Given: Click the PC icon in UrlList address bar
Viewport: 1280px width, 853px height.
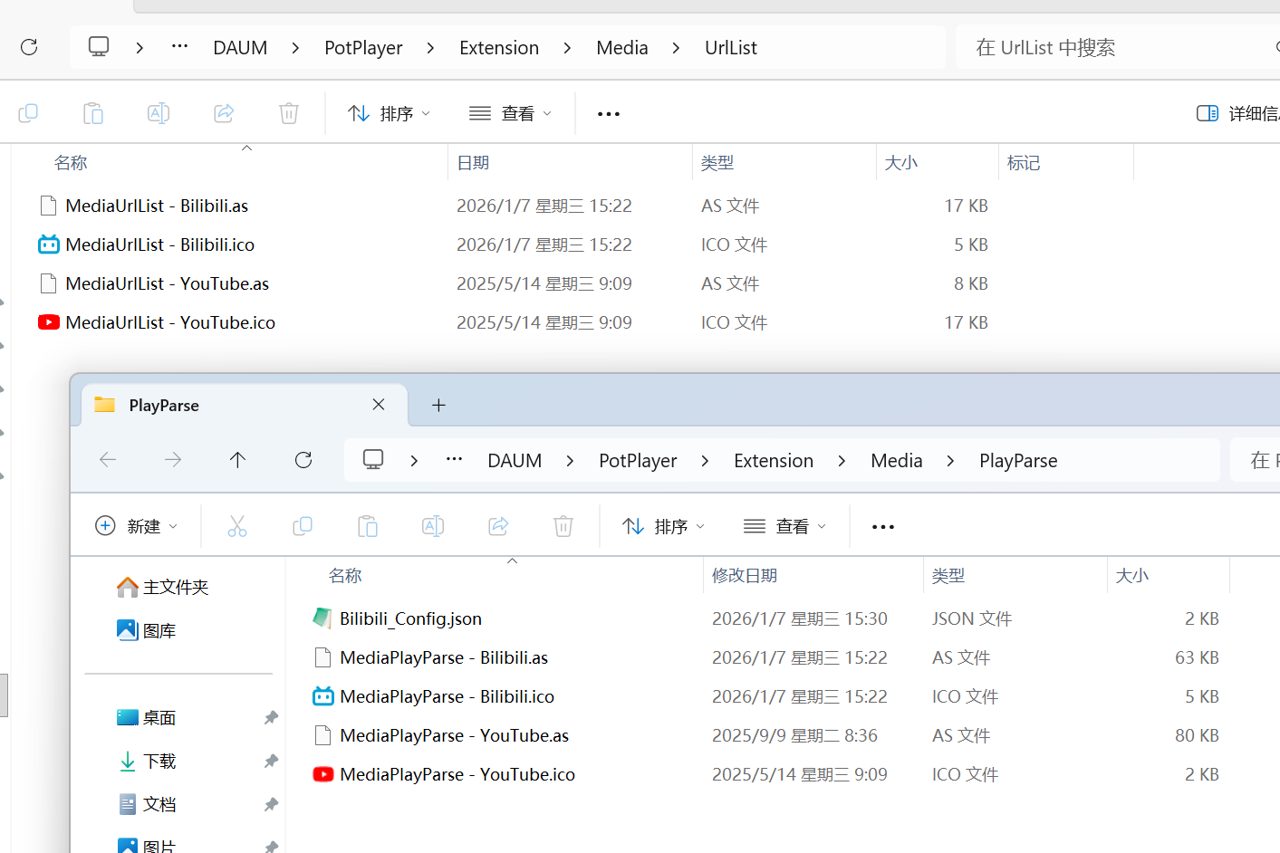Looking at the screenshot, I should click(99, 47).
